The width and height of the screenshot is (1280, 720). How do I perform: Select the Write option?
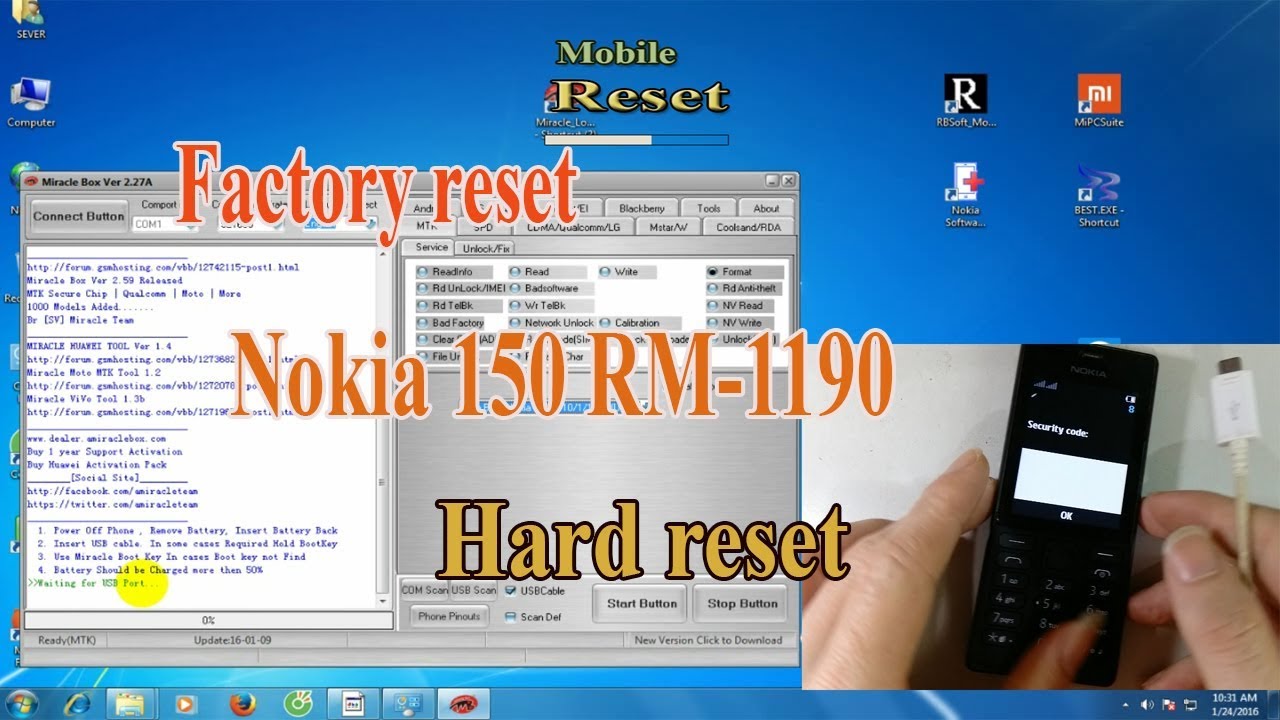pos(627,272)
